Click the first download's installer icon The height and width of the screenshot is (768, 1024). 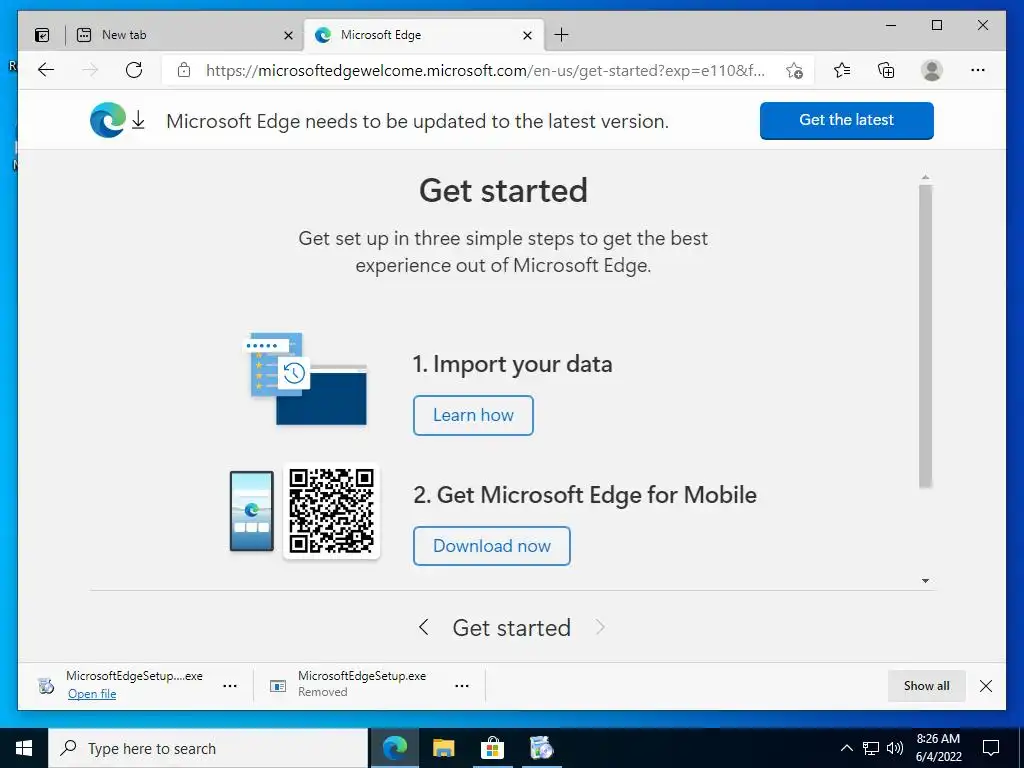(x=46, y=686)
